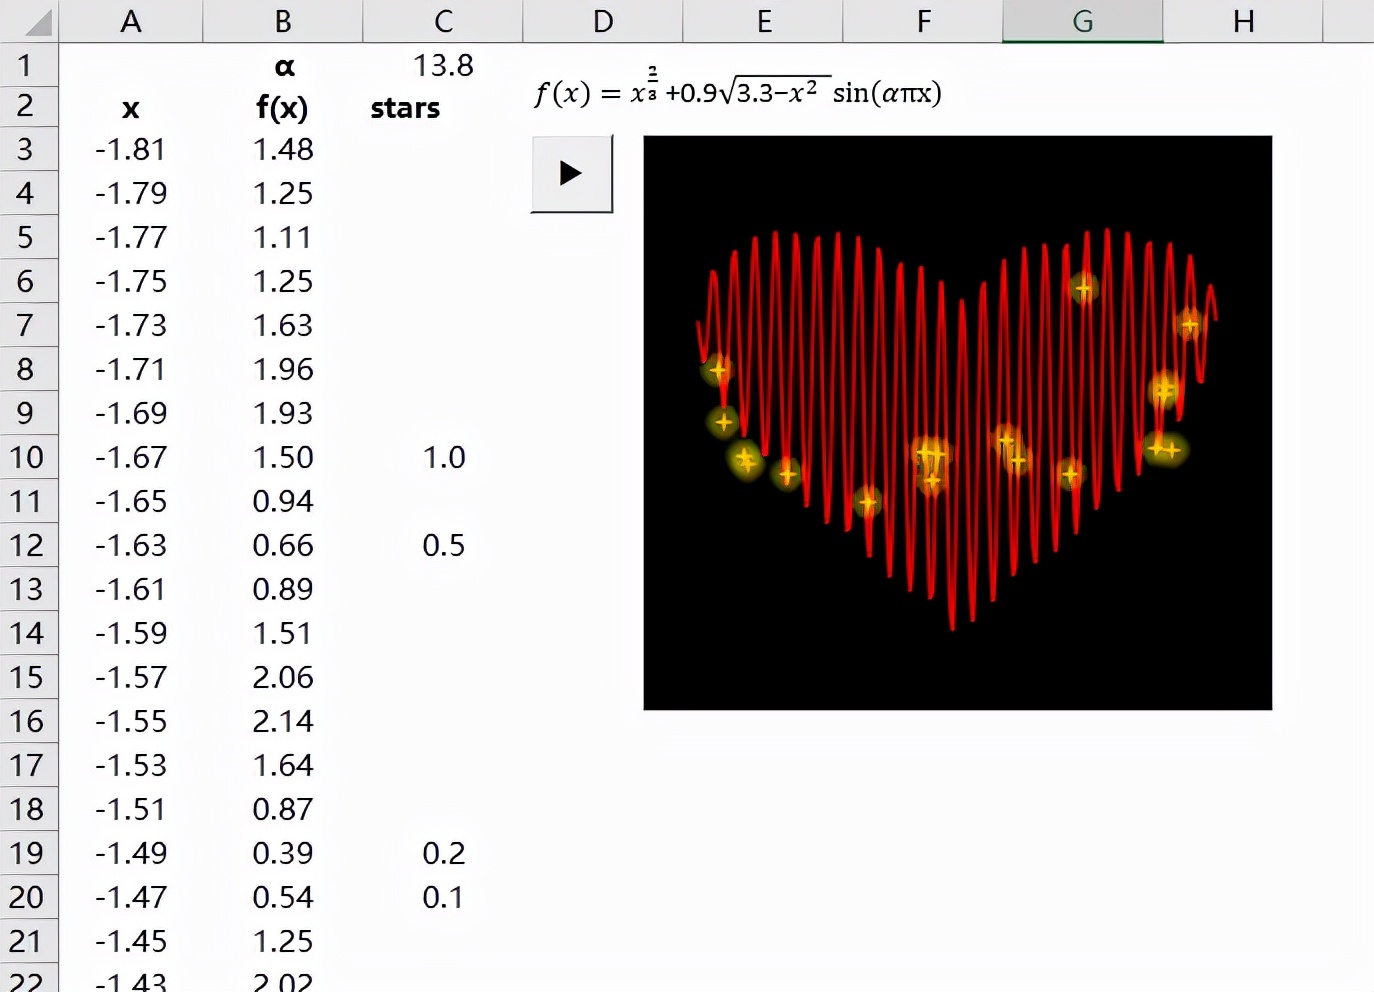
Task: Select column D header
Action: coord(603,21)
